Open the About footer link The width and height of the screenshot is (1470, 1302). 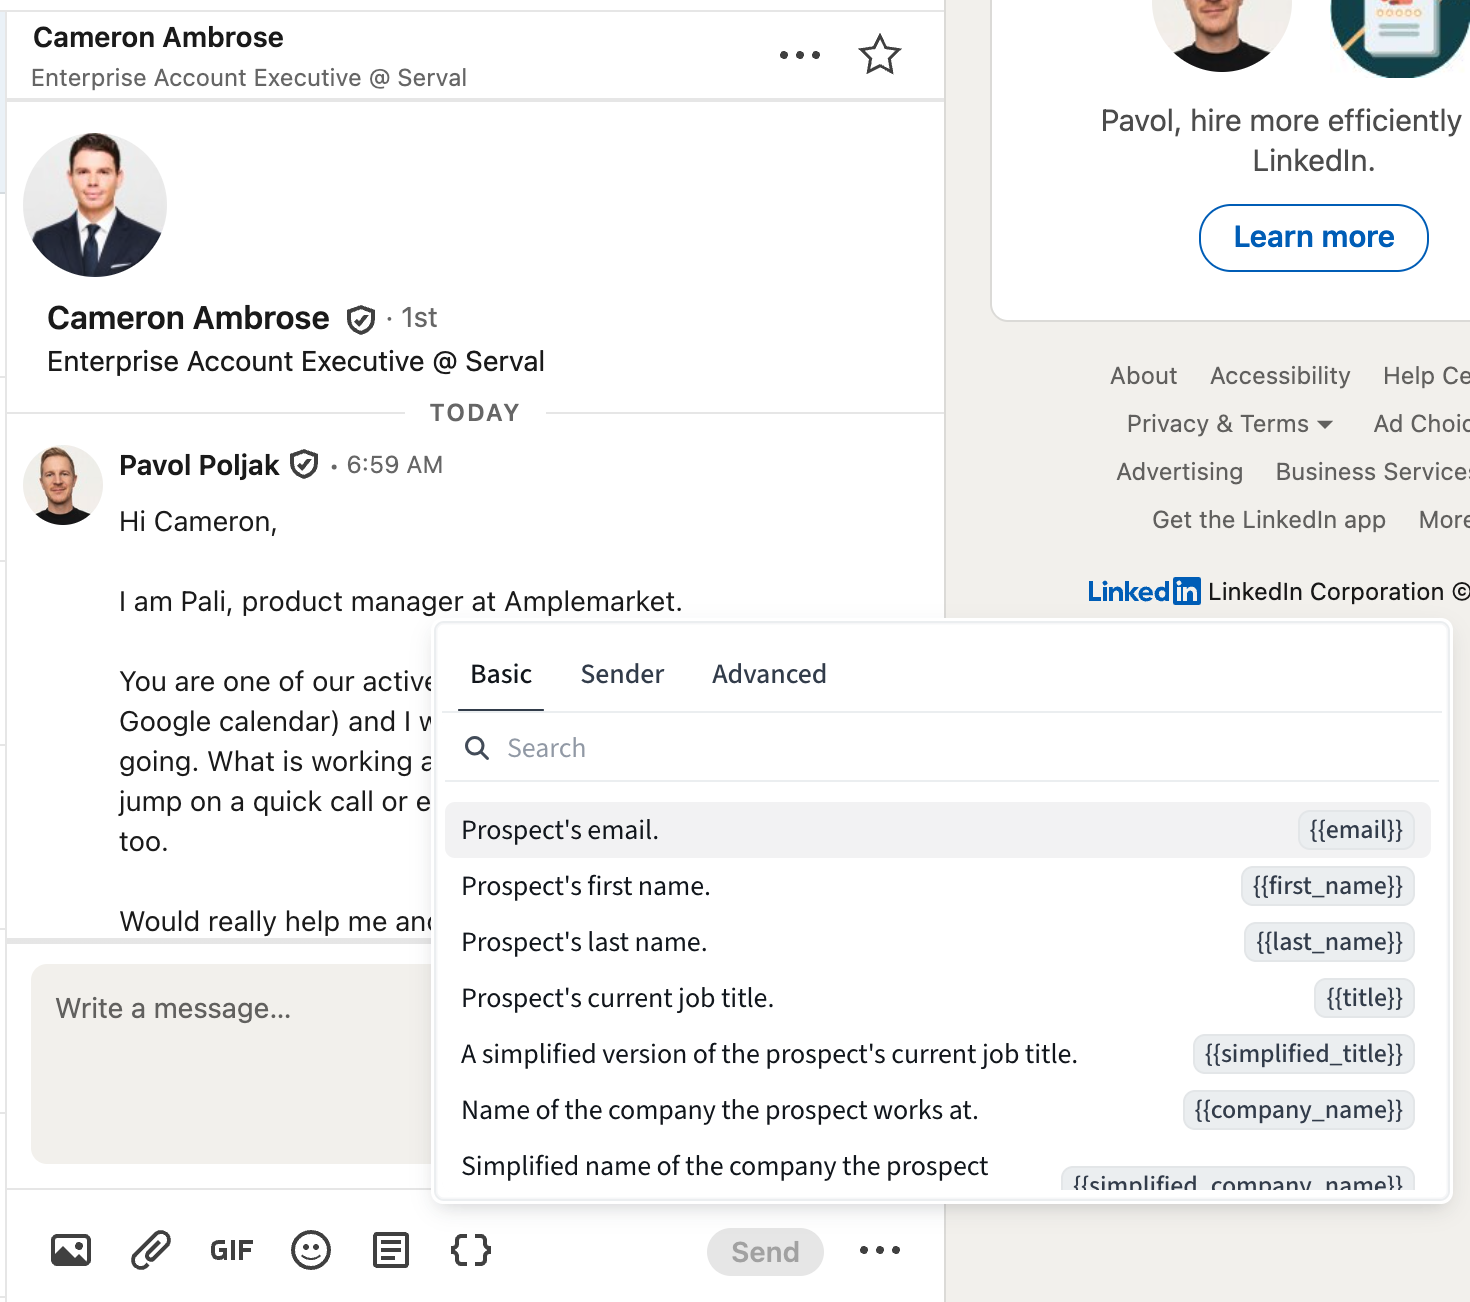(1144, 376)
